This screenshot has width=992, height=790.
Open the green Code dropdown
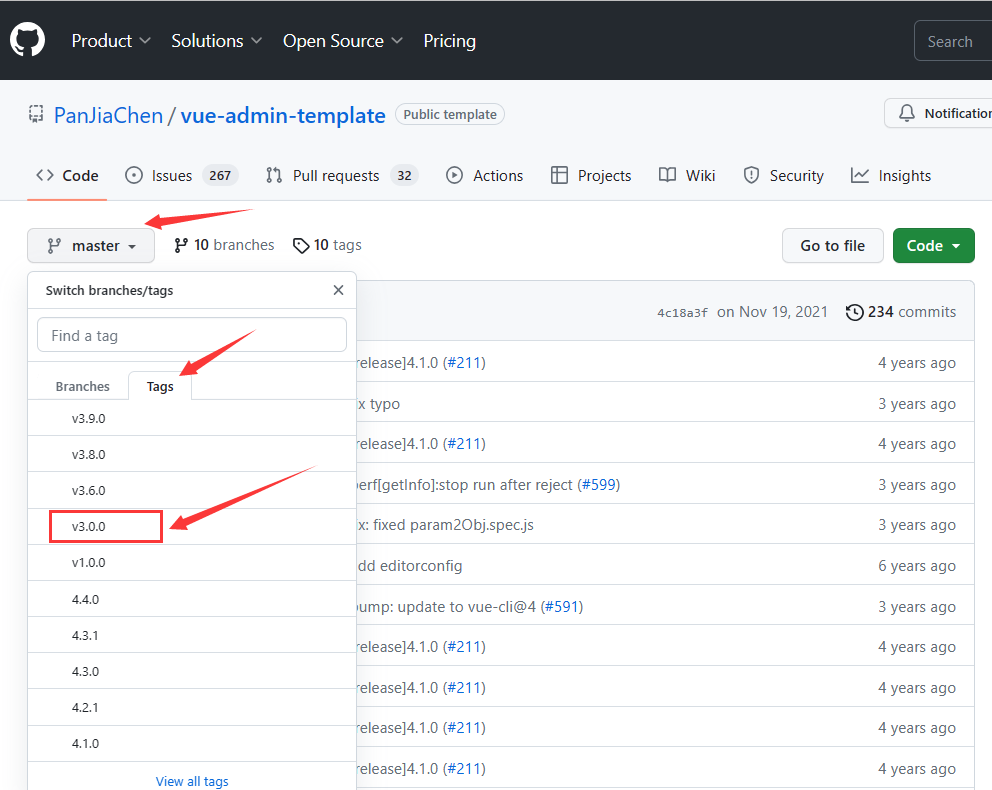(x=934, y=245)
